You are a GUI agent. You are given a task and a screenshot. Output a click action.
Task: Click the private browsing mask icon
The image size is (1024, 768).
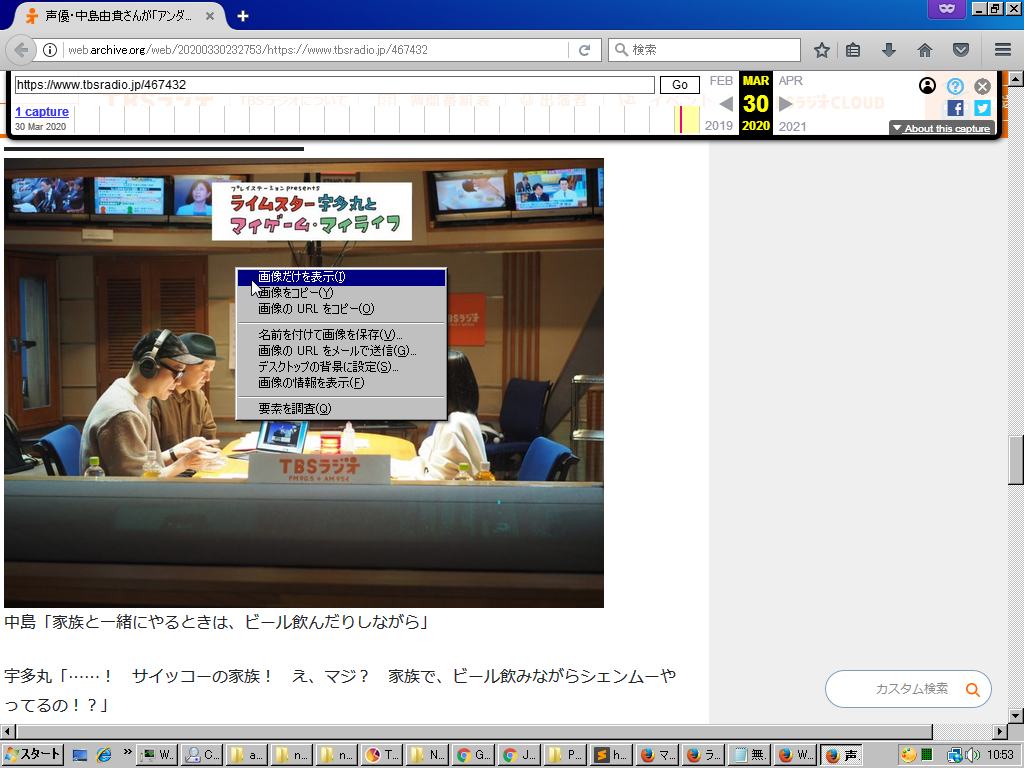[947, 8]
